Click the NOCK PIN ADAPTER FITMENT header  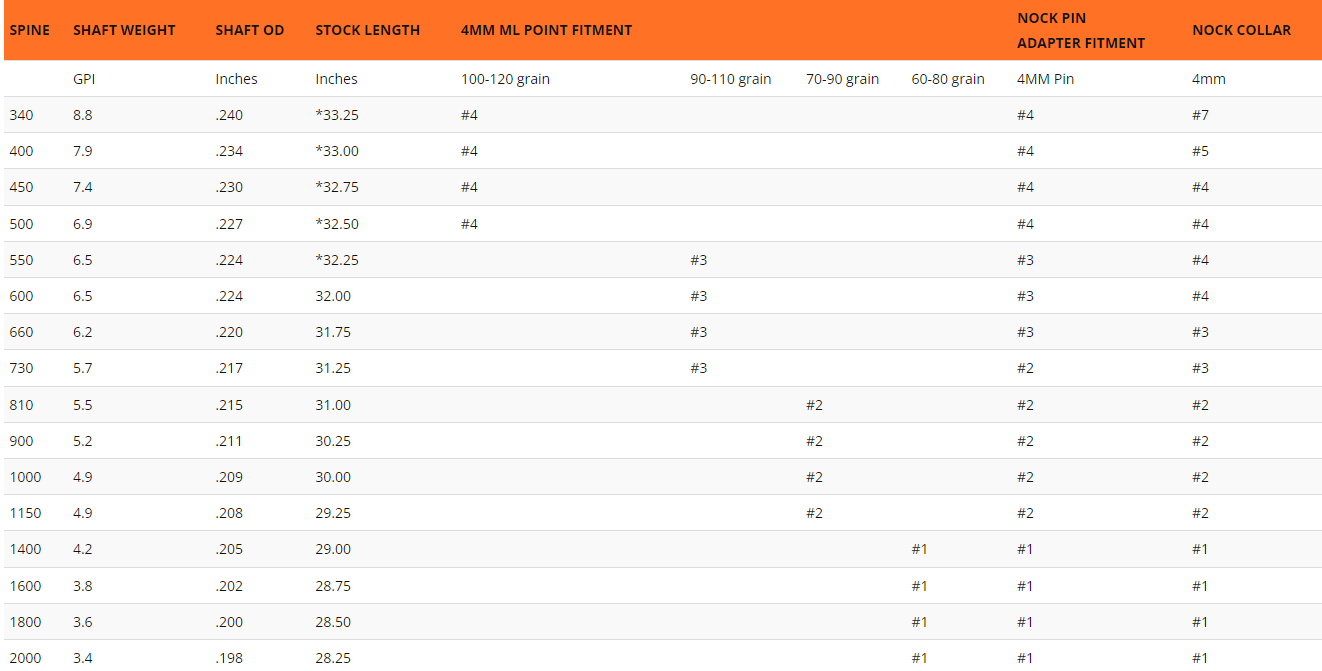pyautogui.click(x=1080, y=30)
